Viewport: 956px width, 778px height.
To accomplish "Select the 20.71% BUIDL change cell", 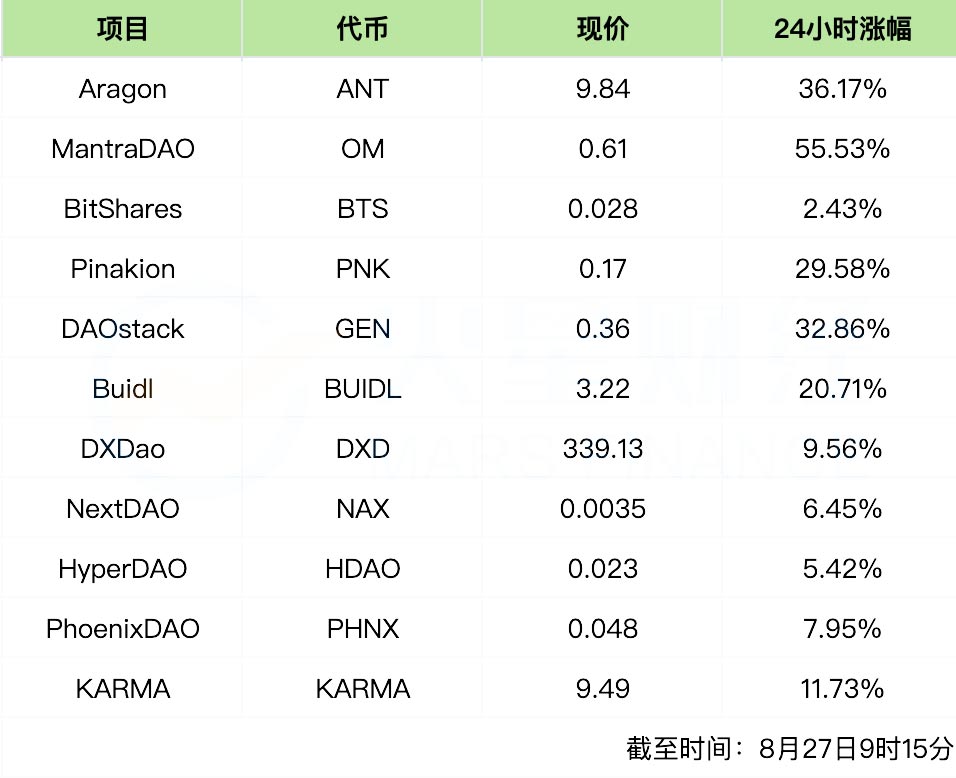I will click(x=842, y=388).
